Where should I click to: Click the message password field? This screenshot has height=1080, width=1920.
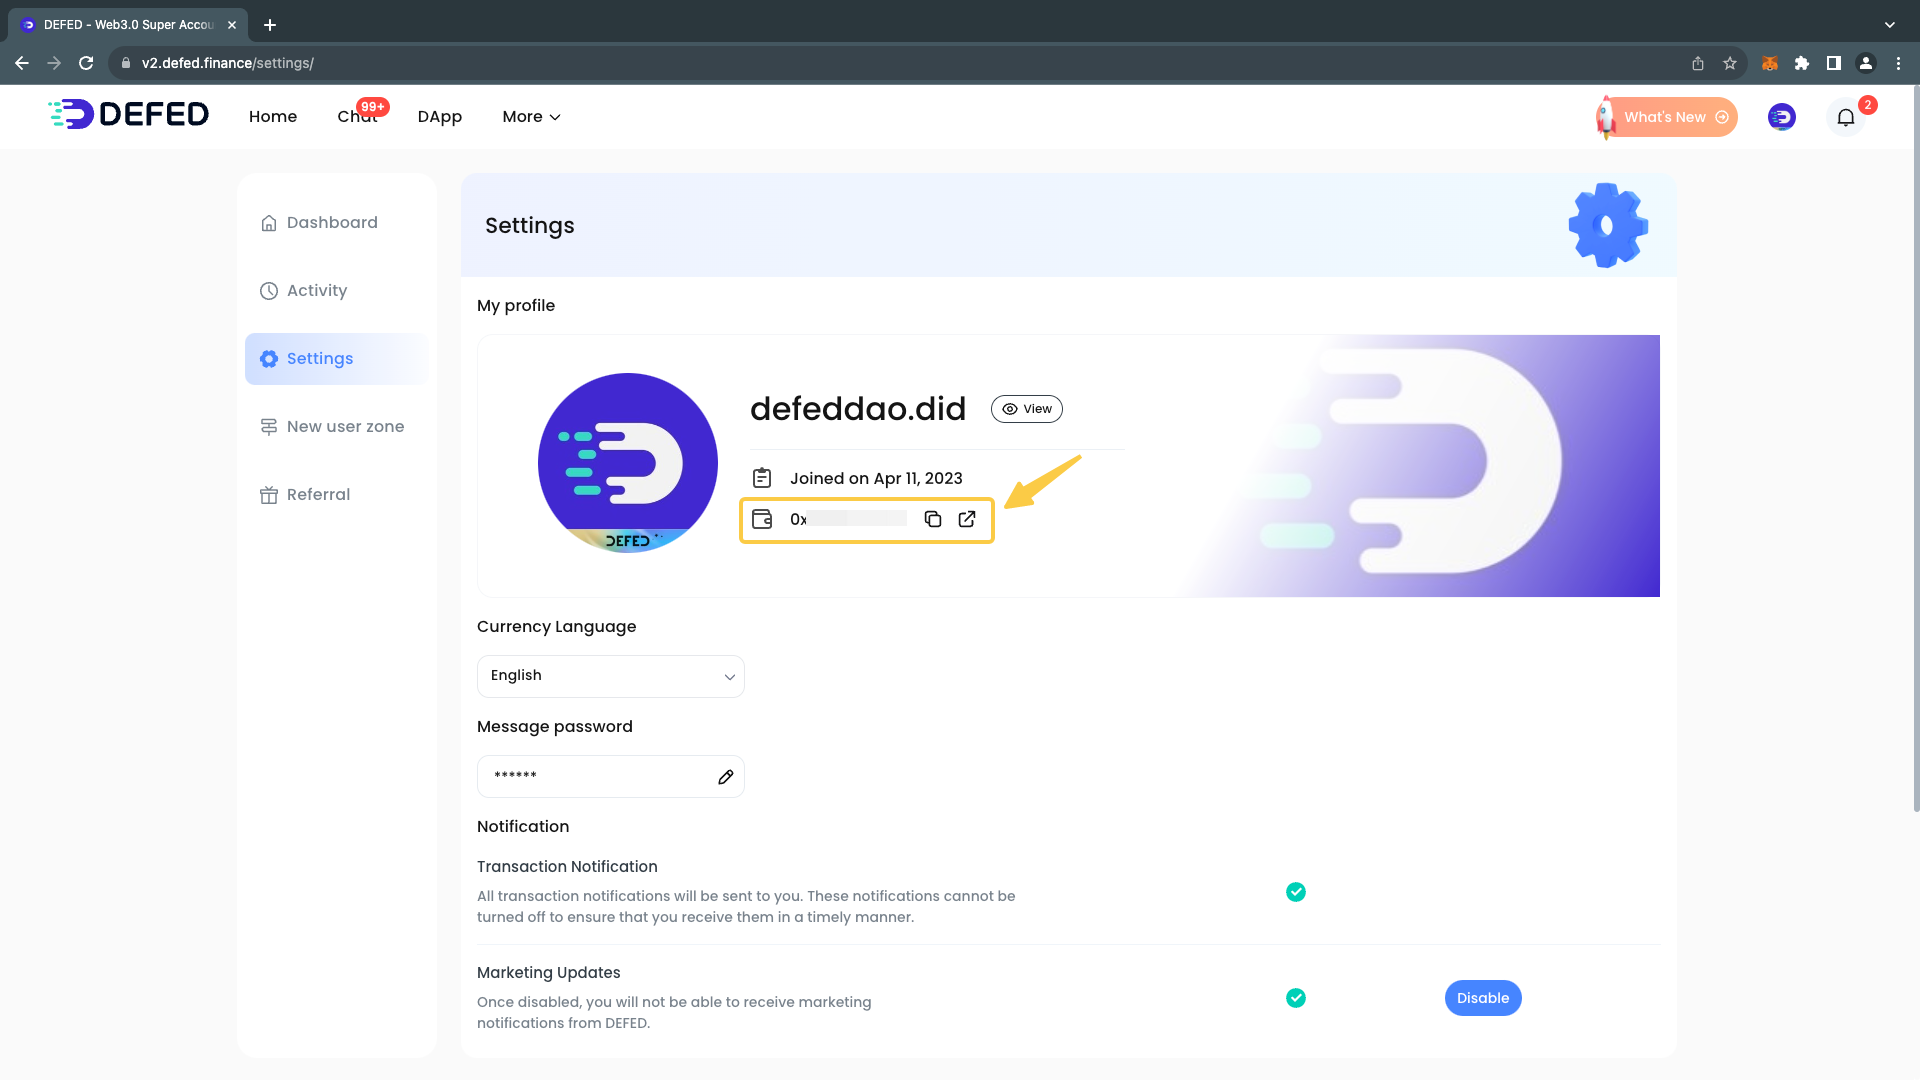(x=596, y=777)
